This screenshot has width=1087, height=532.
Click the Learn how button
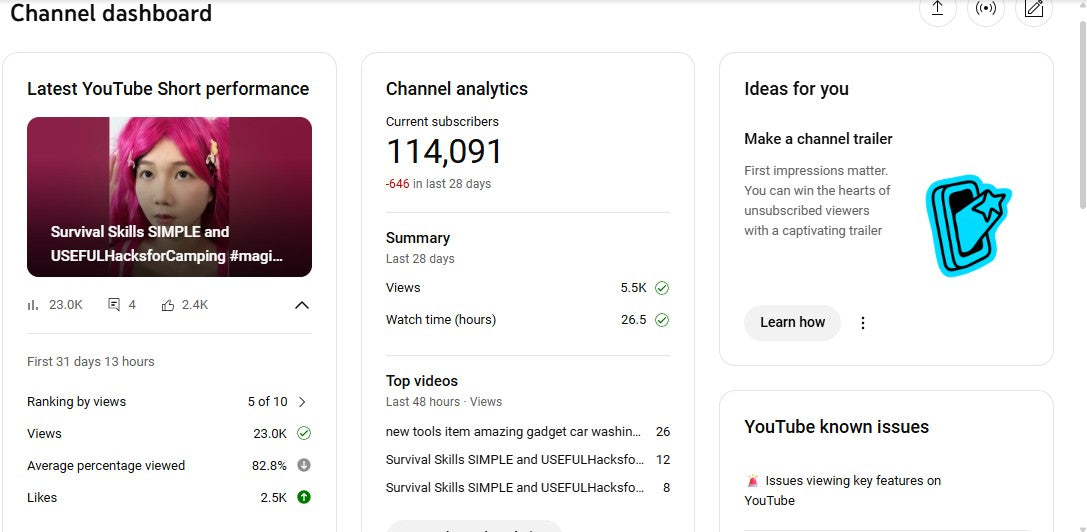[x=792, y=322]
